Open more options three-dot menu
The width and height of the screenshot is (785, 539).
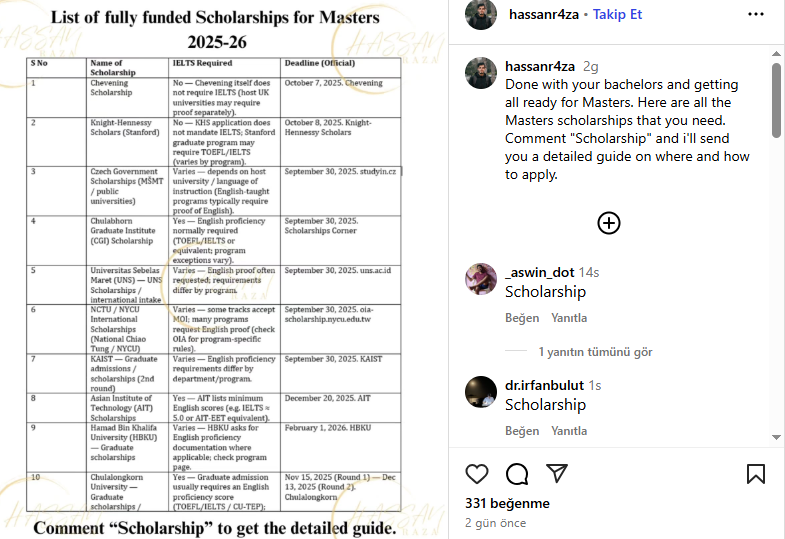pyautogui.click(x=756, y=15)
